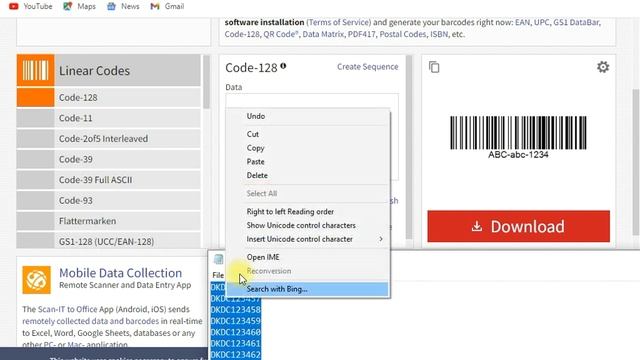Select Code-128 in the barcode list
640x360 pixels.
point(109,98)
